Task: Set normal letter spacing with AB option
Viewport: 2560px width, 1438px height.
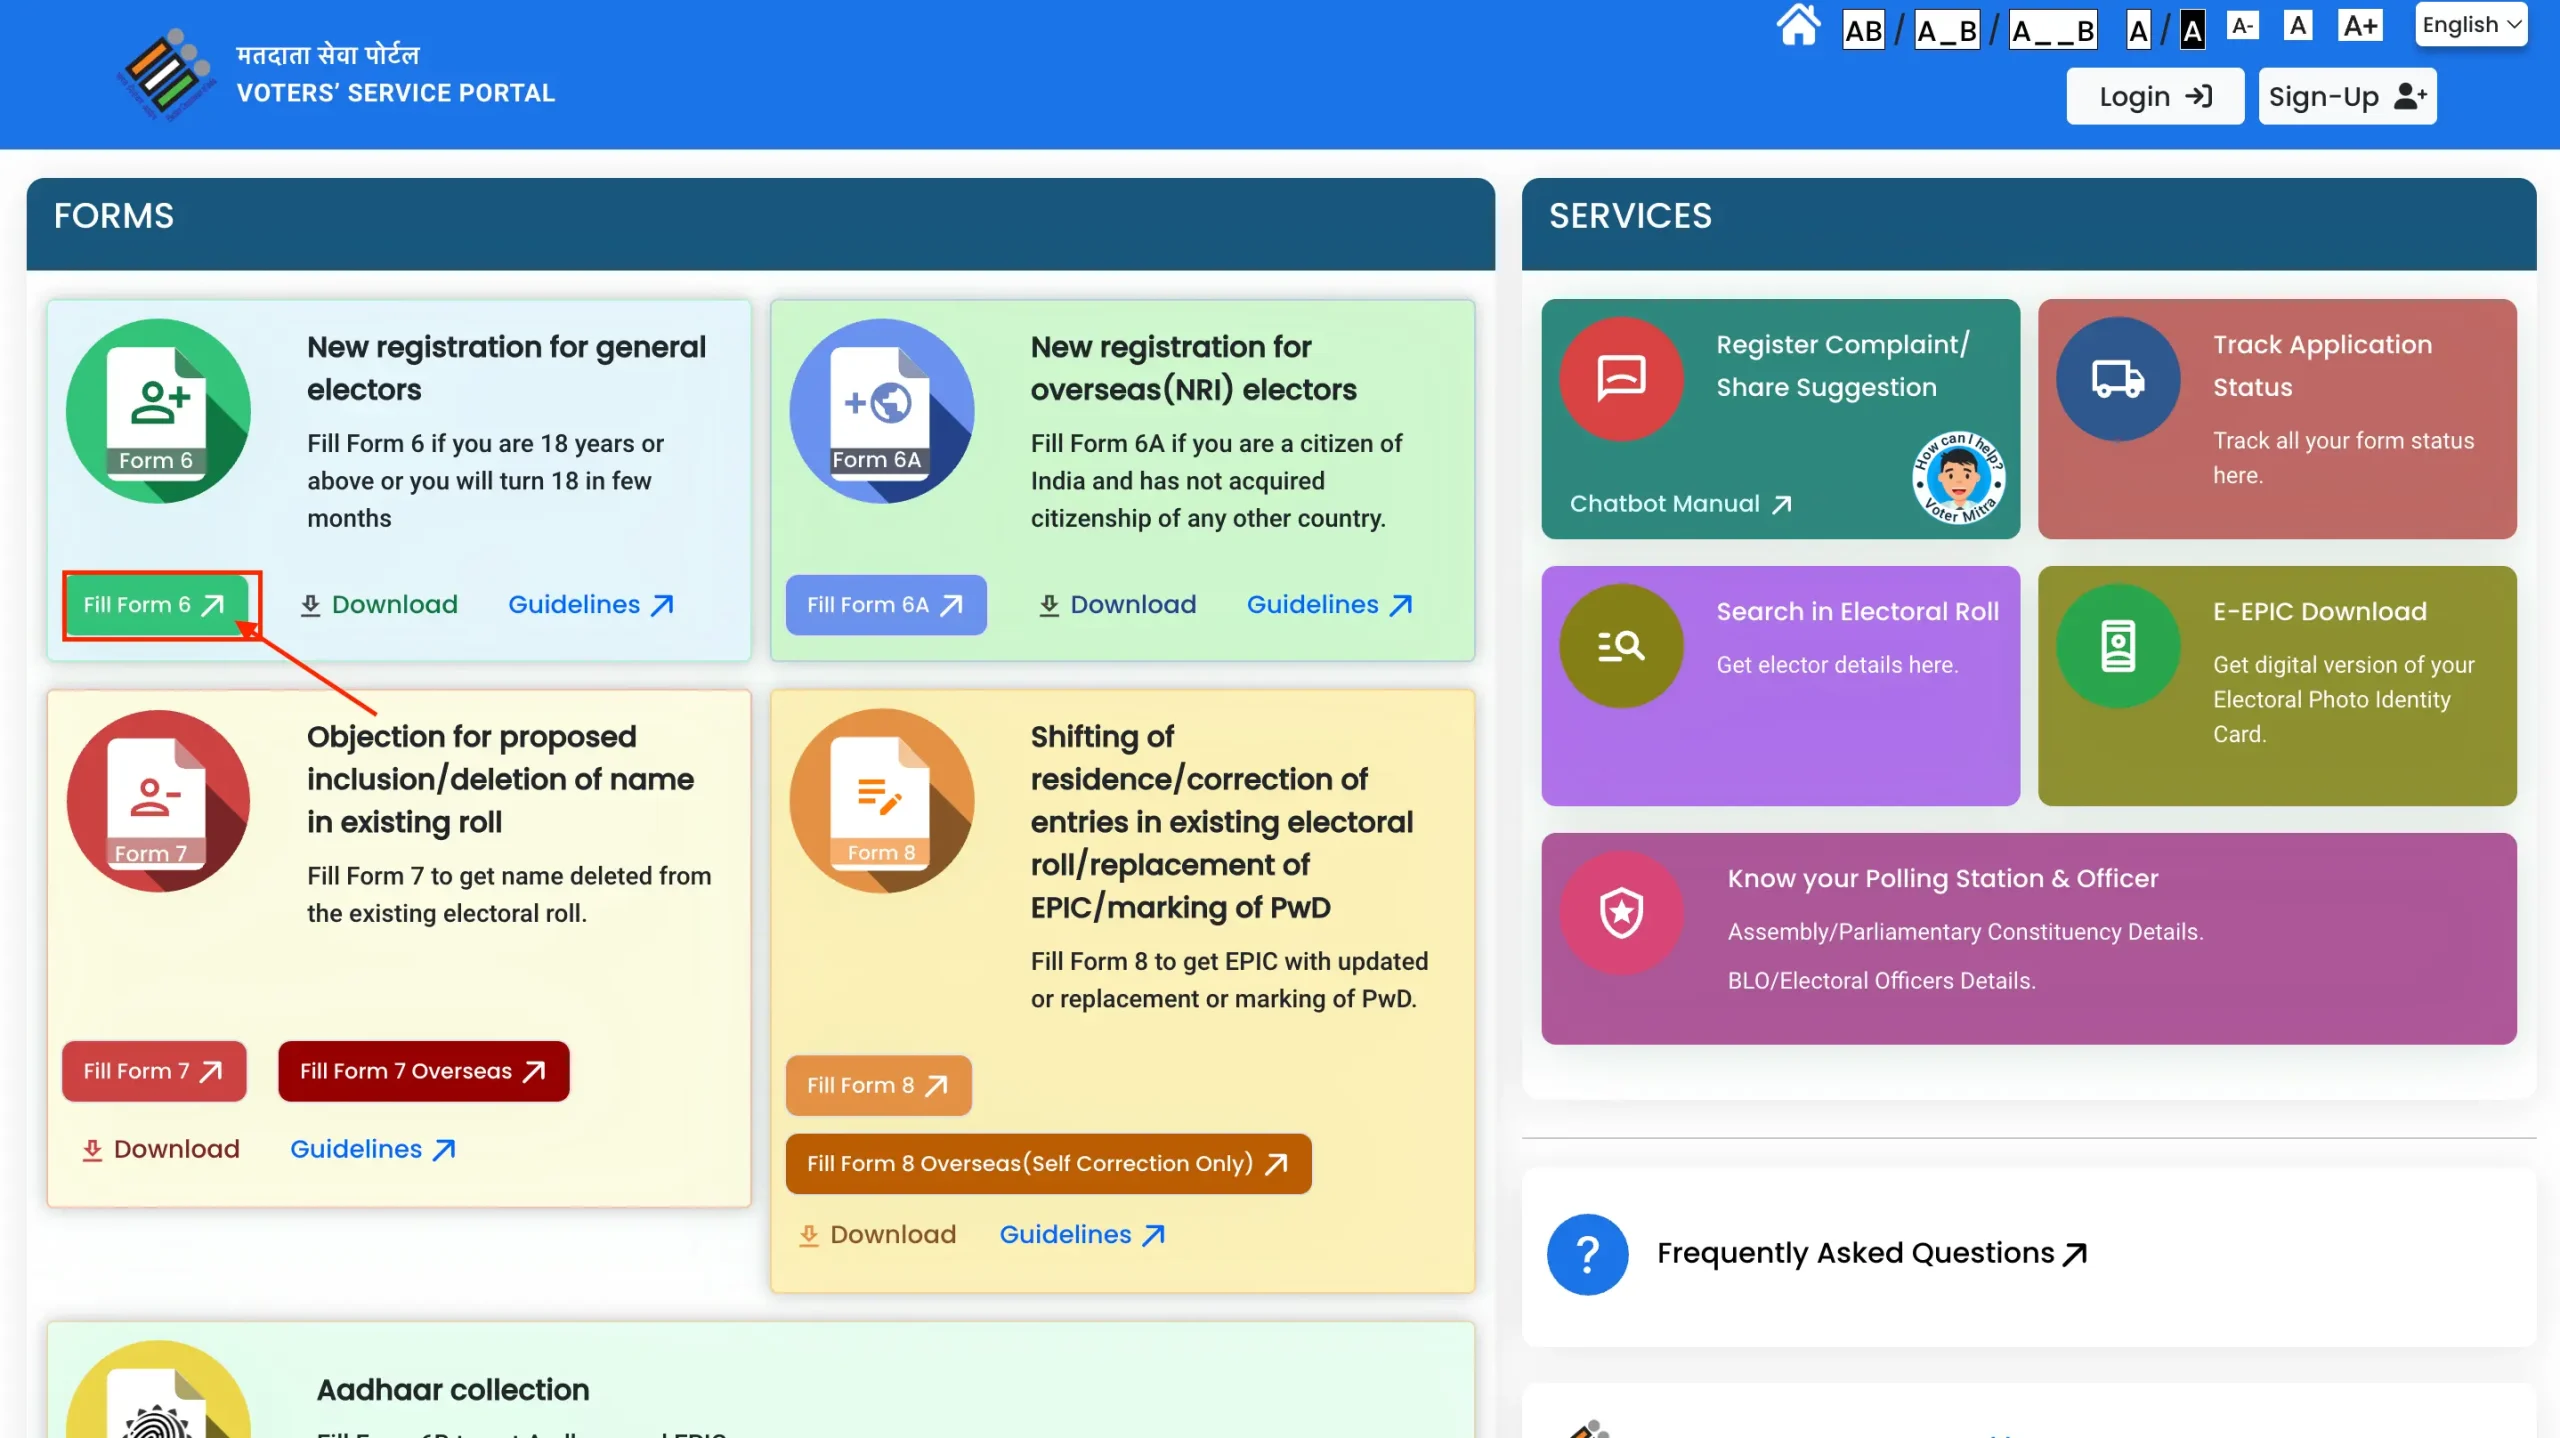Action: pos(1863,31)
